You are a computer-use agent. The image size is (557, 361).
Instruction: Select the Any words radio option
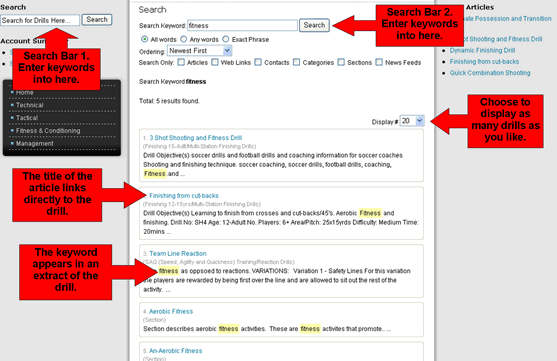click(x=183, y=39)
